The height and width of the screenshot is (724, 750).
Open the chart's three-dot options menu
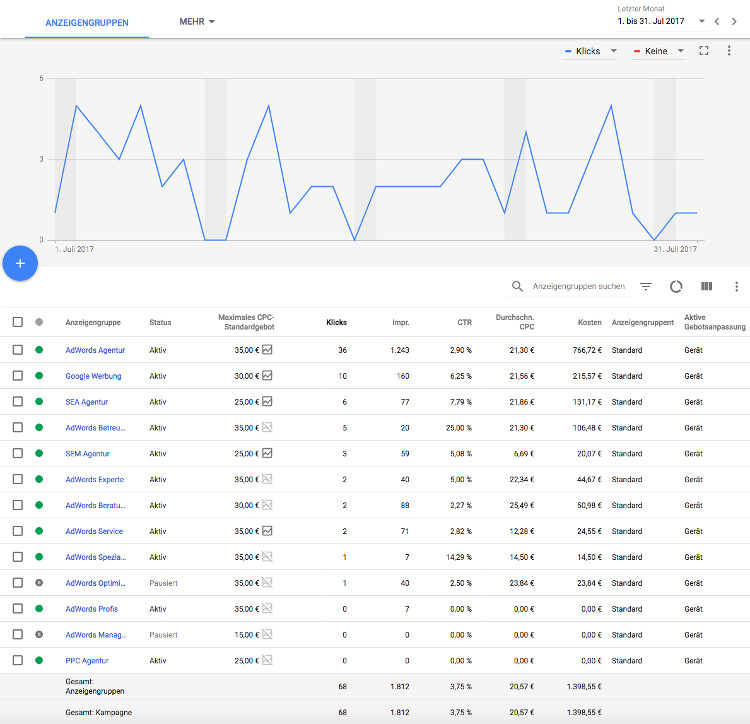[730, 50]
